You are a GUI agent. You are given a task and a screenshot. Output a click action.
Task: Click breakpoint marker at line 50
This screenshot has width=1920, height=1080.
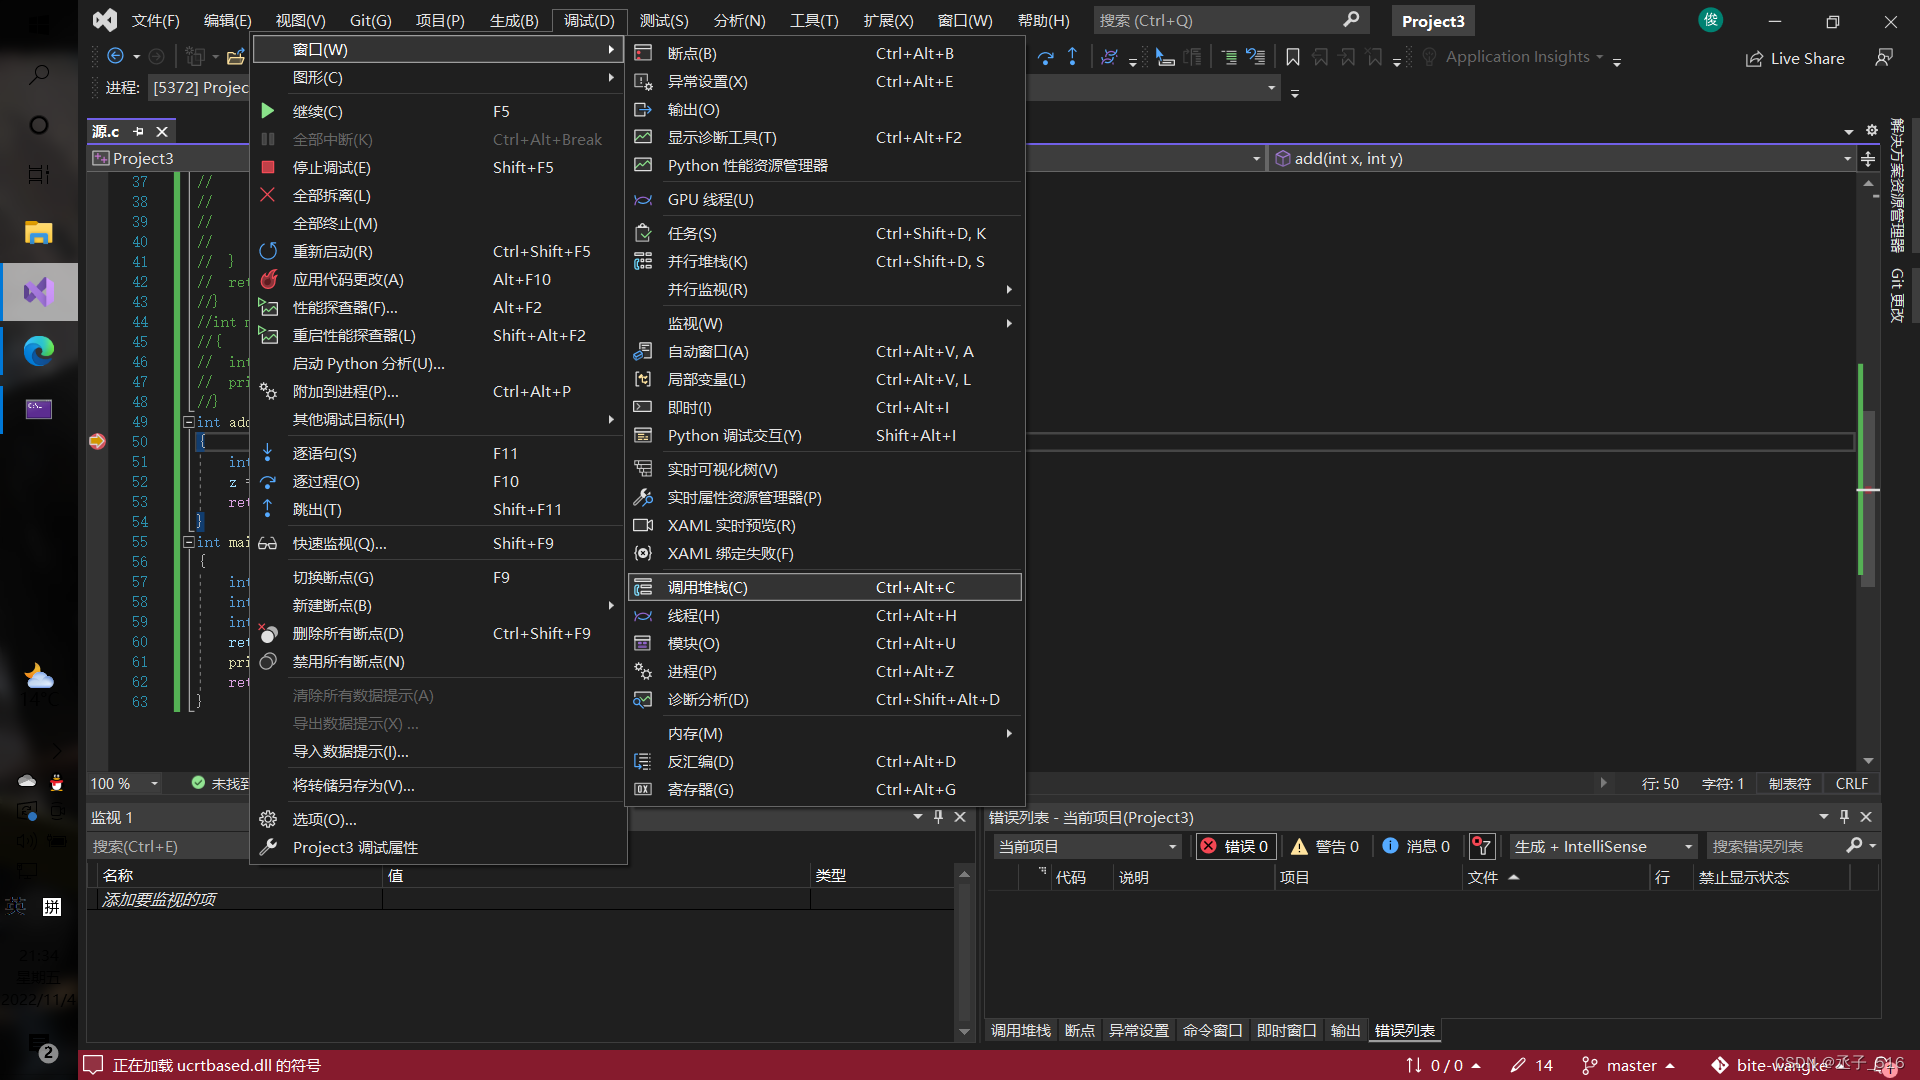(x=97, y=441)
